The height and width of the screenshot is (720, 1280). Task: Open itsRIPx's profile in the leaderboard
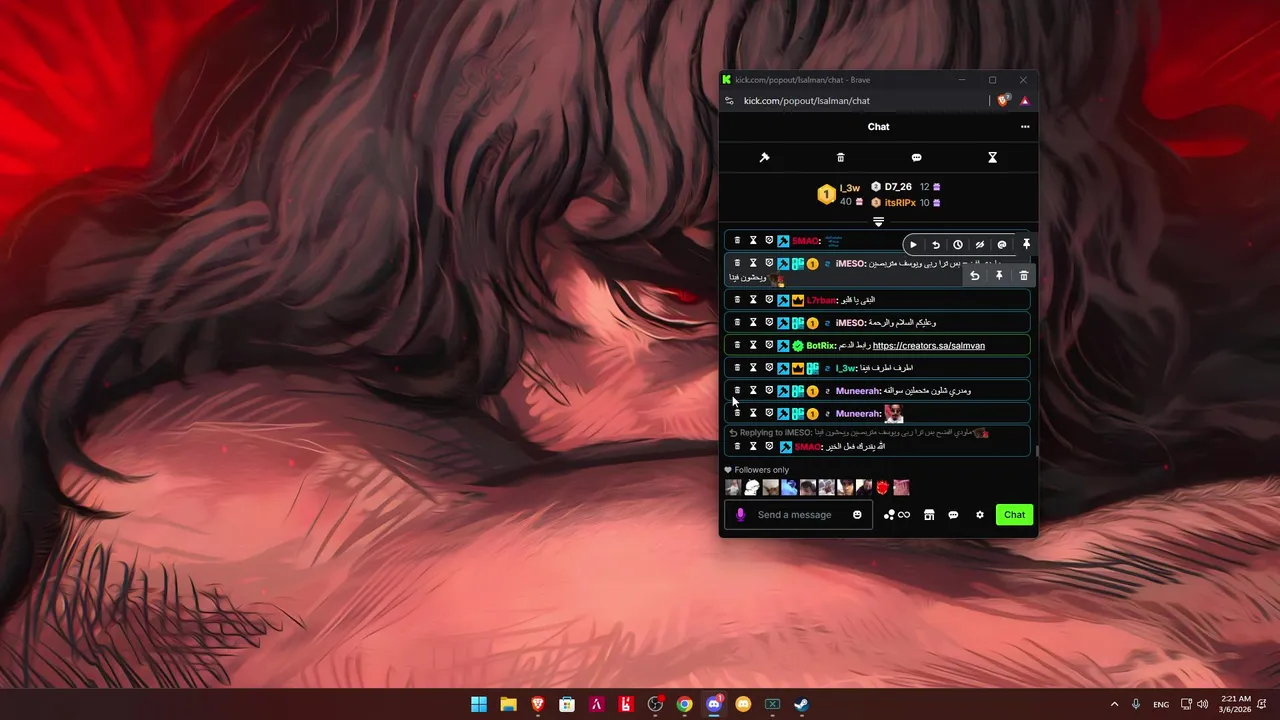pyautogui.click(x=900, y=203)
